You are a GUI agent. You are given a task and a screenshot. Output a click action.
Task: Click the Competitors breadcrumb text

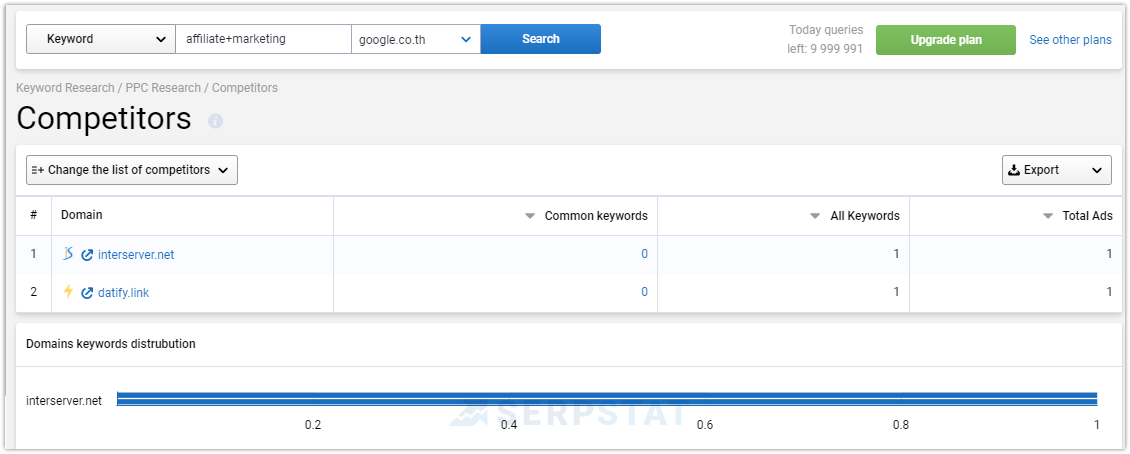pyautogui.click(x=244, y=88)
